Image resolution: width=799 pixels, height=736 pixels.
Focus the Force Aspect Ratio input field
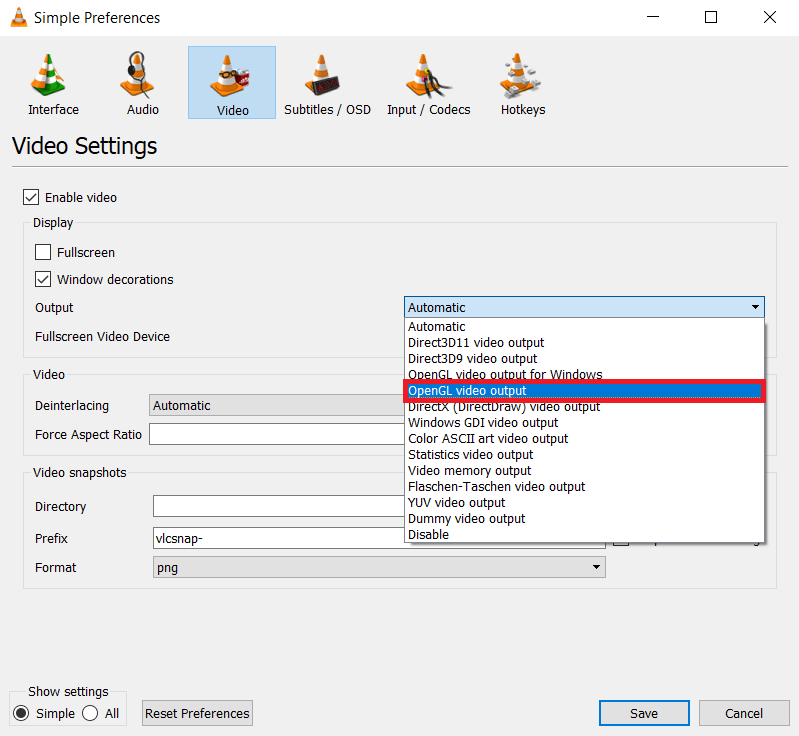(277, 434)
